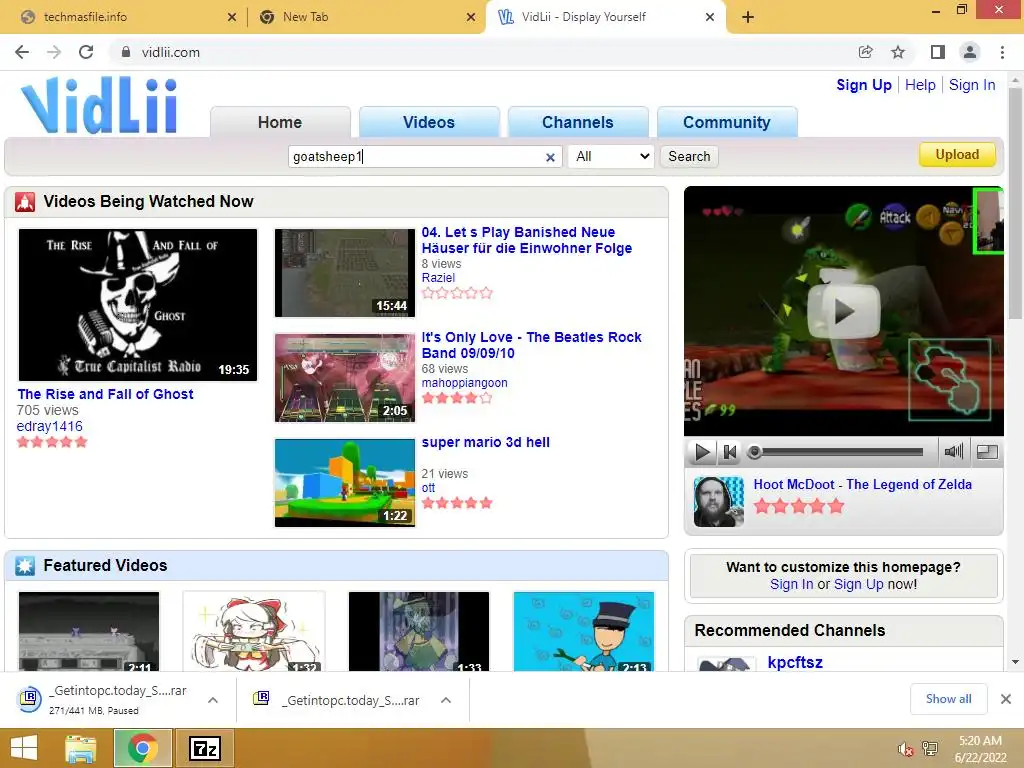Open the Raziel uploader link
Viewport: 1024px width, 768px height.
438,278
